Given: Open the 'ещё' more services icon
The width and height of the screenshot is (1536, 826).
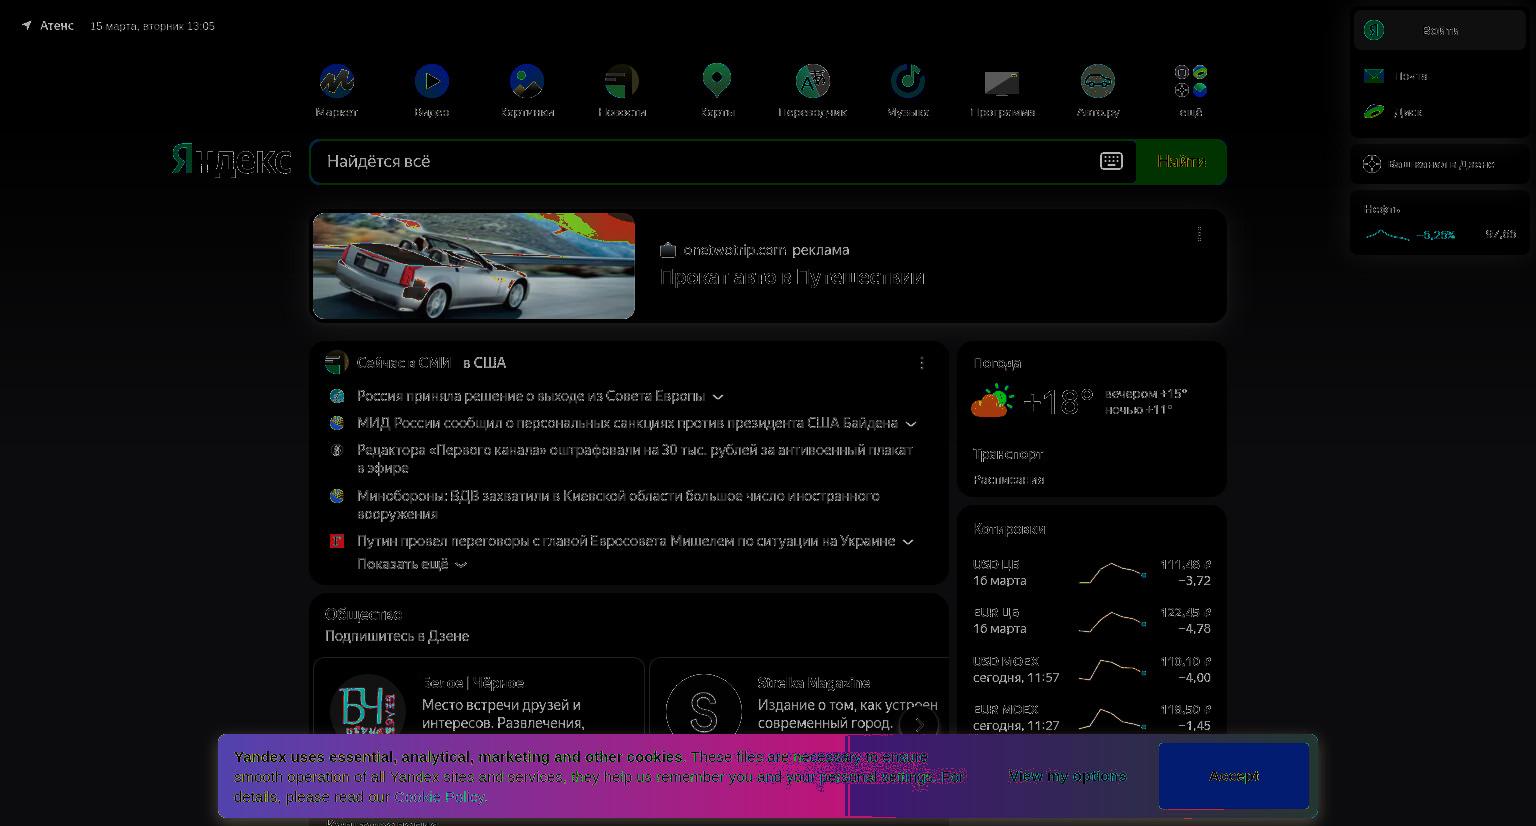Looking at the screenshot, I should (1191, 81).
